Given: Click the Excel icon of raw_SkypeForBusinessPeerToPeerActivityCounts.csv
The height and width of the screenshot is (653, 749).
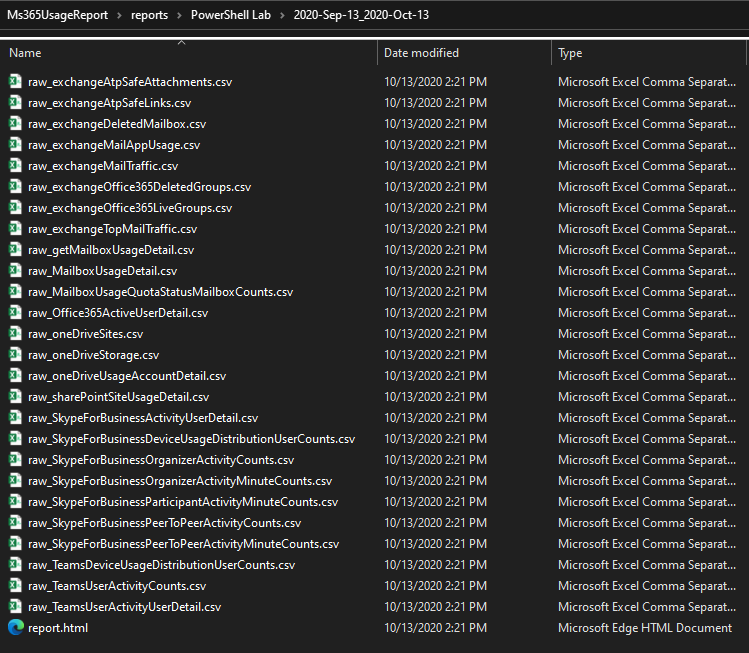Looking at the screenshot, I should (x=15, y=523).
